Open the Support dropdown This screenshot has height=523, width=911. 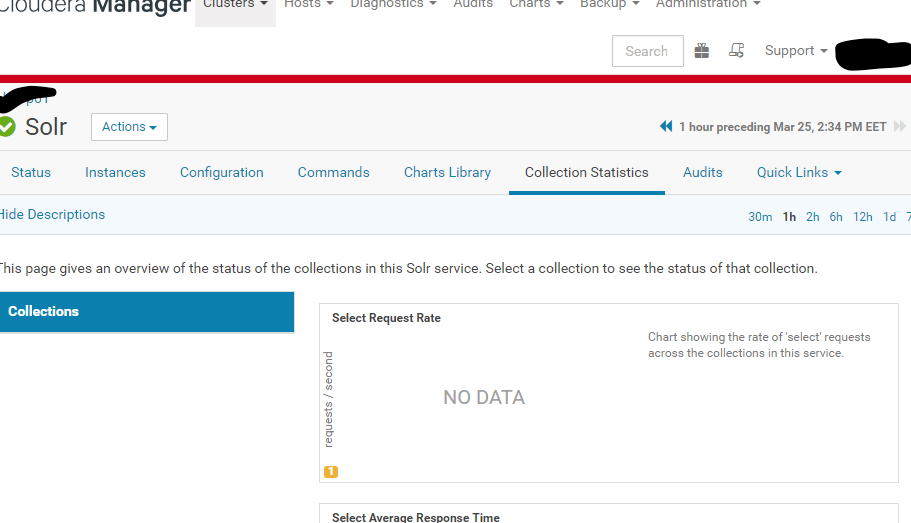pos(796,51)
